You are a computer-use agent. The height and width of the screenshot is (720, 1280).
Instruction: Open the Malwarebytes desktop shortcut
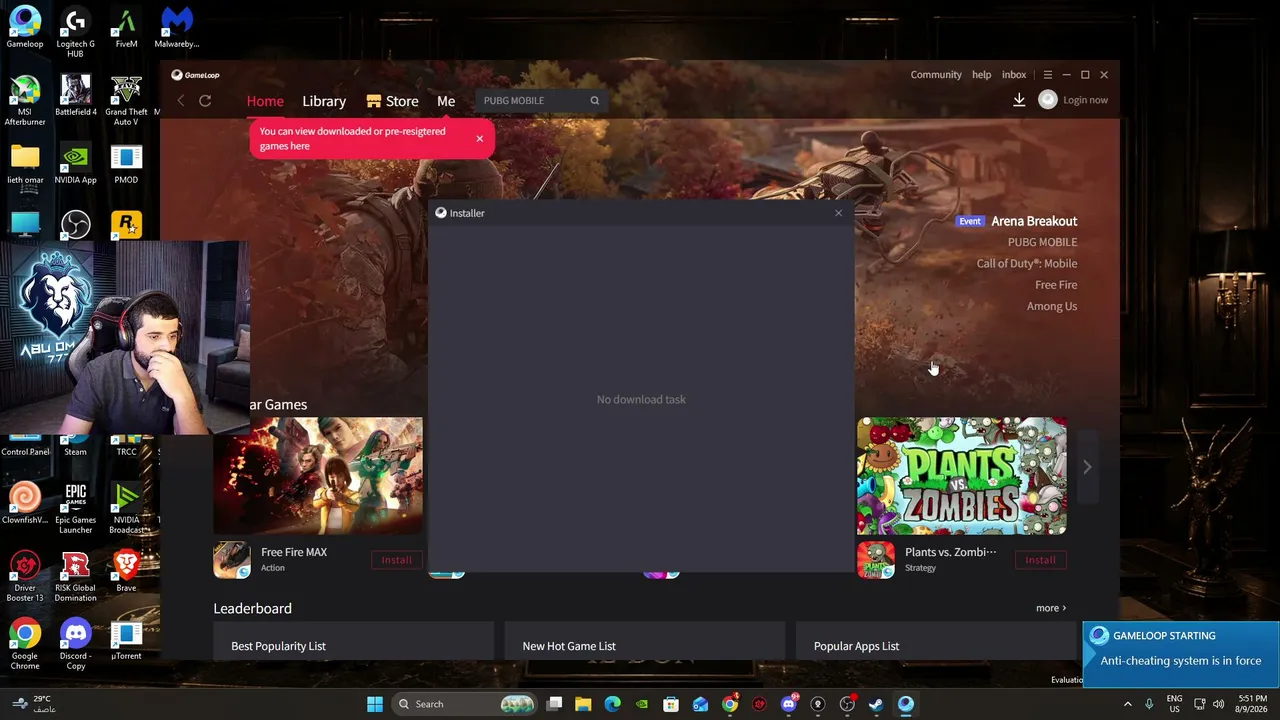[x=177, y=28]
